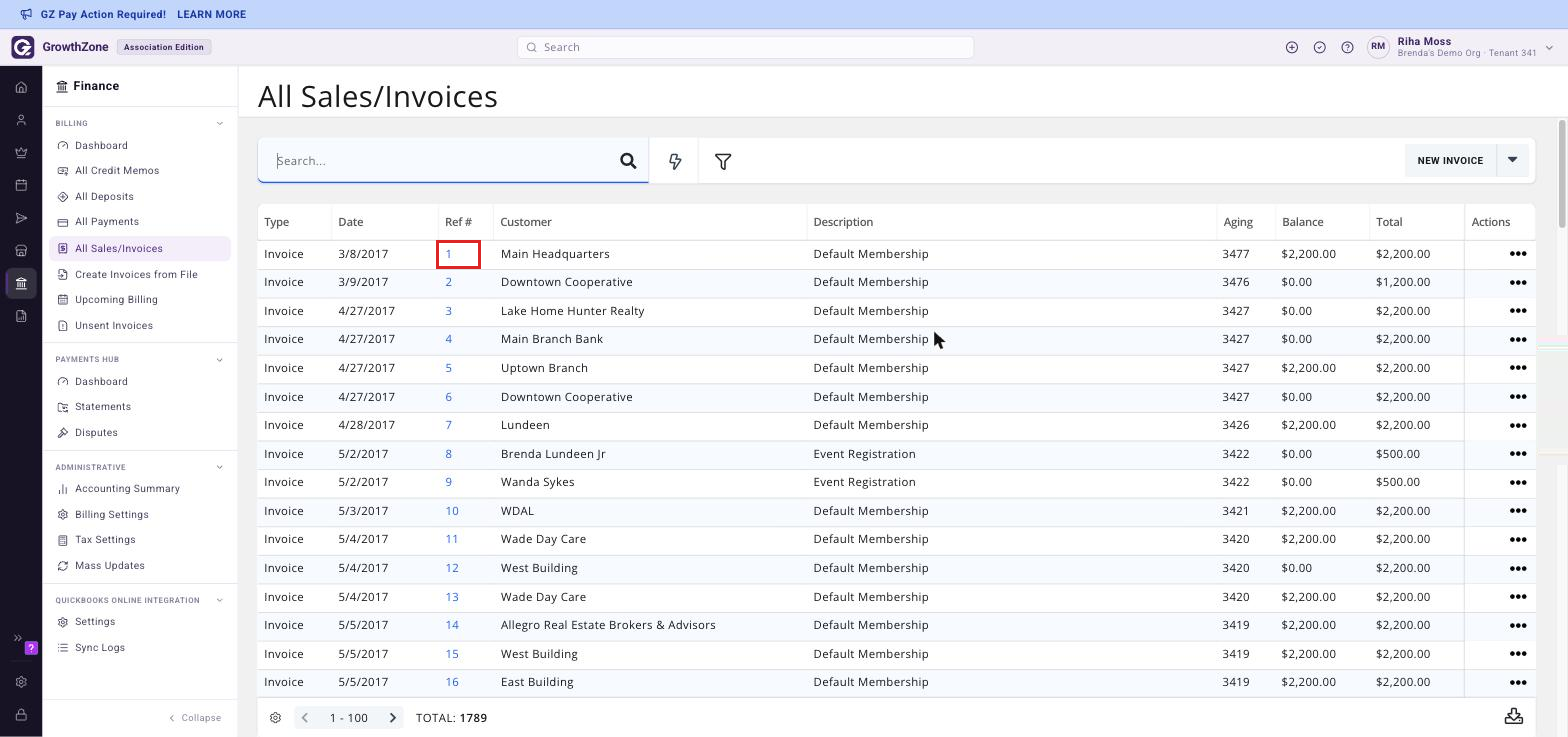Click the lock icon in the left rail
The width and height of the screenshot is (1568, 737).
(x=21, y=715)
